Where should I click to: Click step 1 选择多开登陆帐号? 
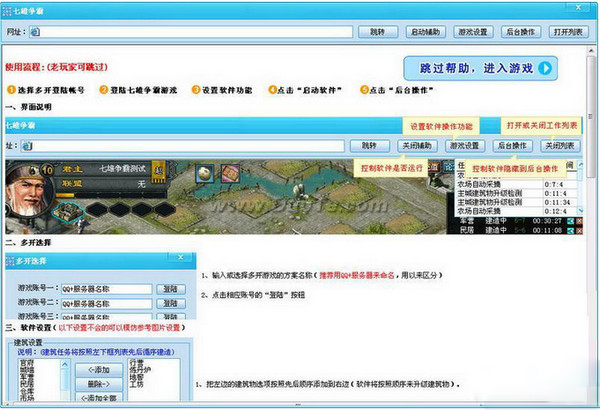(x=46, y=90)
